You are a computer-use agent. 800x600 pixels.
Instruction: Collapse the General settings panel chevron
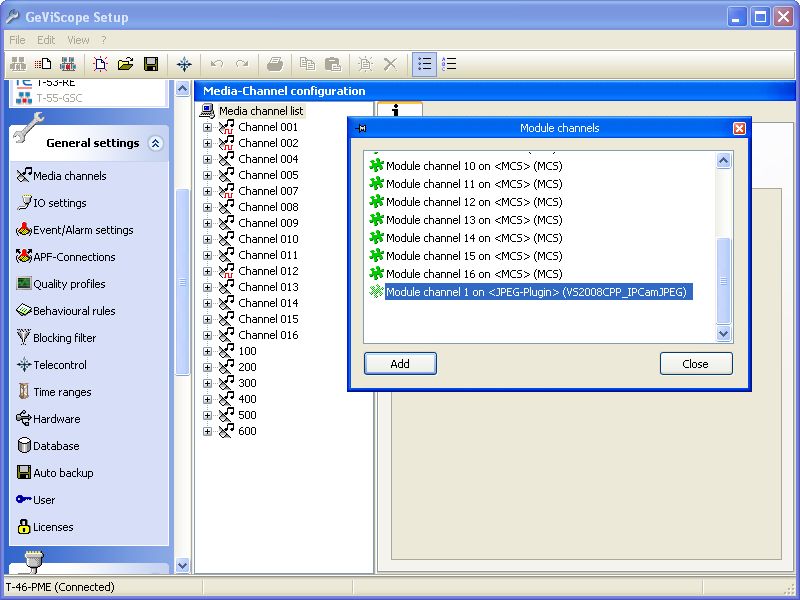155,143
